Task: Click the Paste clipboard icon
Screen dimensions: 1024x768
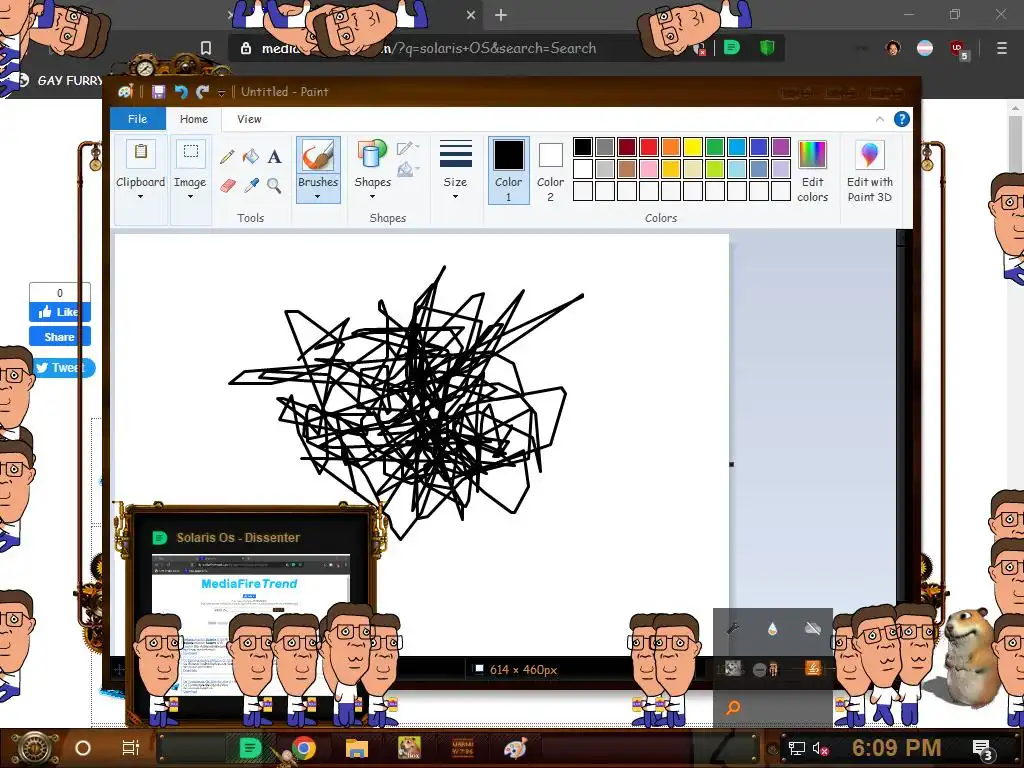Action: coord(140,153)
